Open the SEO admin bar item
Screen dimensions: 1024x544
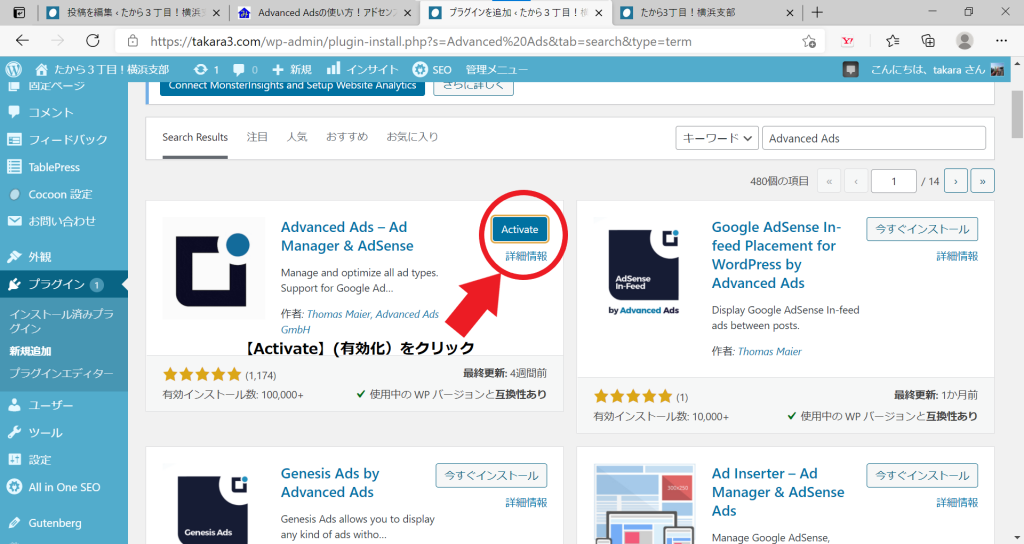tap(432, 69)
